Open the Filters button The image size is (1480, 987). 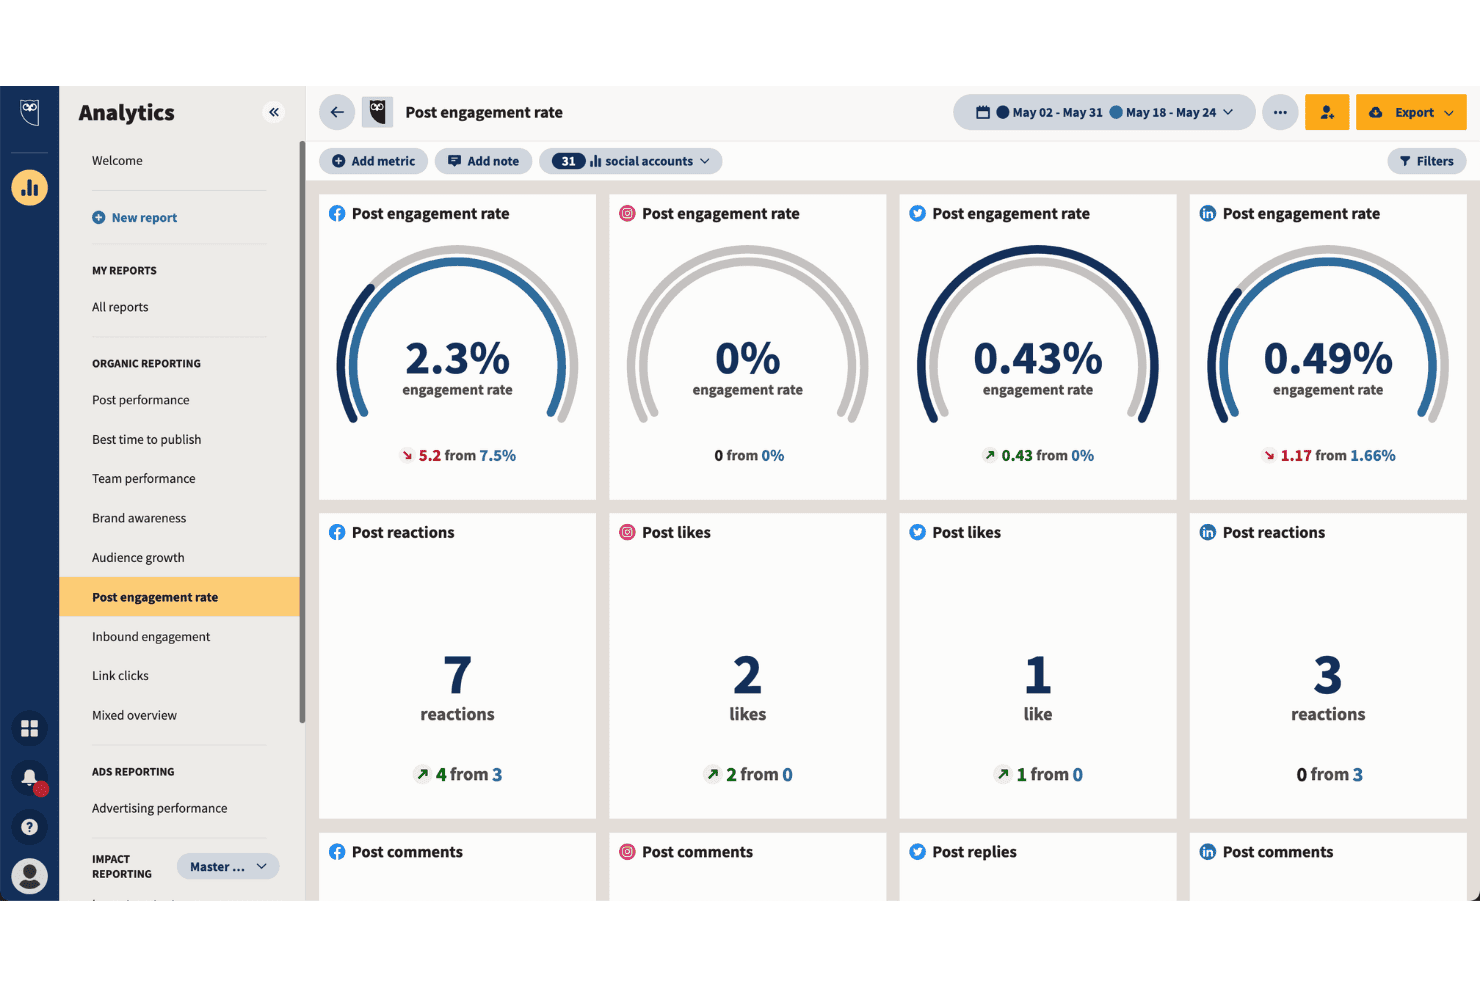click(1427, 161)
